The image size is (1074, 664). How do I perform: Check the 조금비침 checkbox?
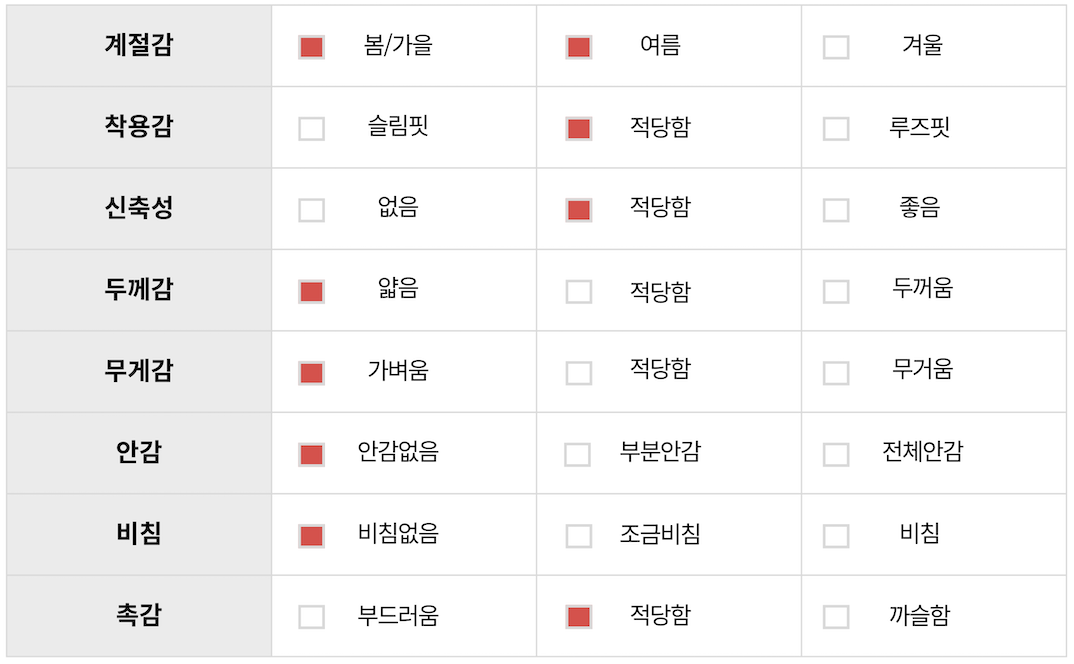578,536
